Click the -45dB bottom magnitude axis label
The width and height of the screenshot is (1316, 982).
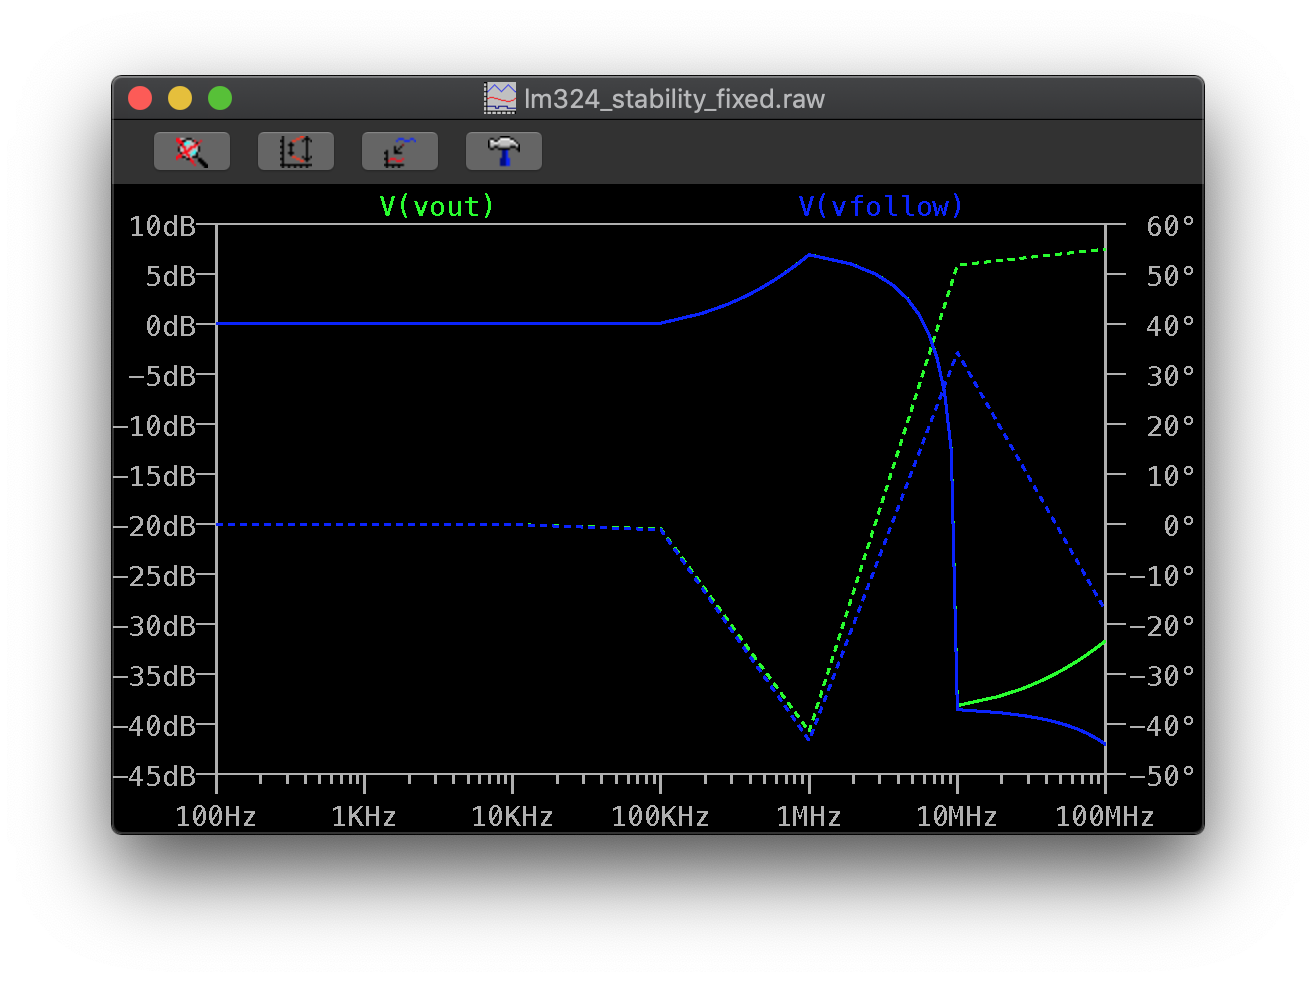[155, 776]
